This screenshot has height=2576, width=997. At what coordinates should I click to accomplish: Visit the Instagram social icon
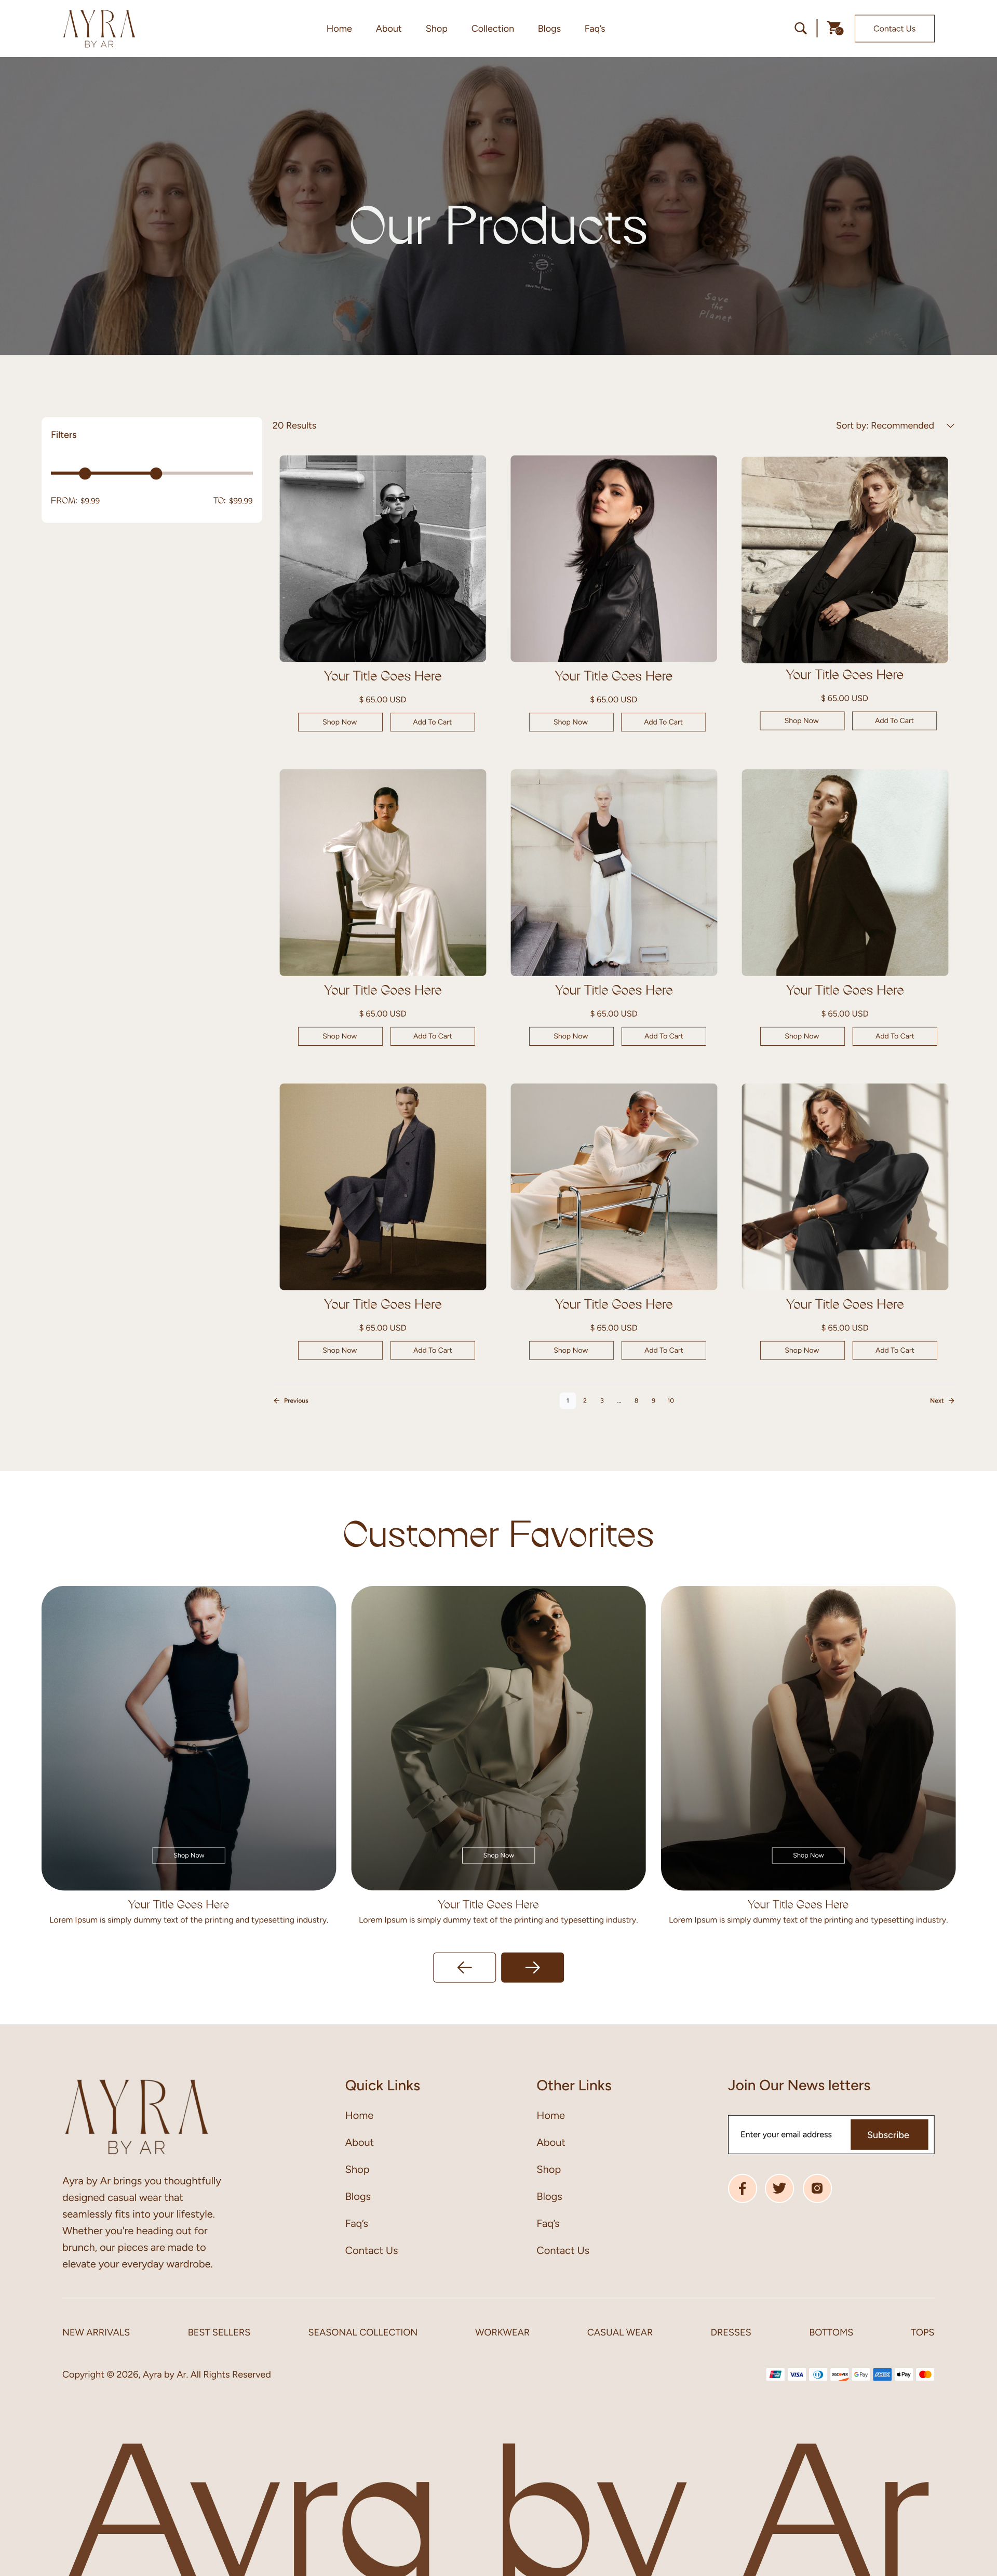coord(817,2188)
